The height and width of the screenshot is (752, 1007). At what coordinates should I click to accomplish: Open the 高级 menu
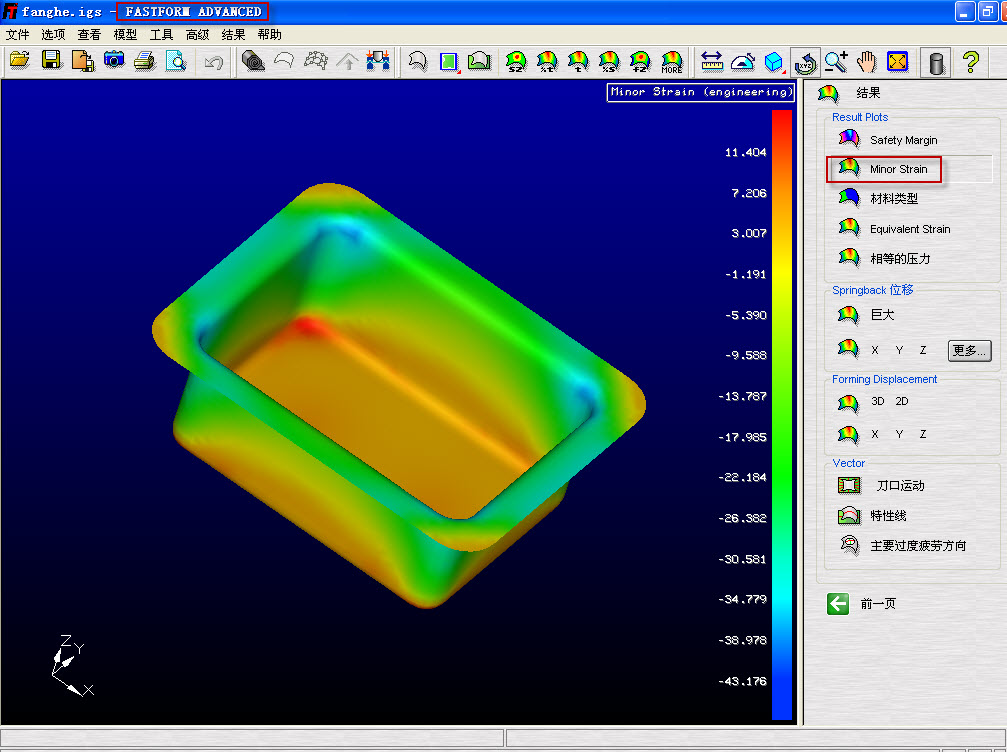(197, 35)
